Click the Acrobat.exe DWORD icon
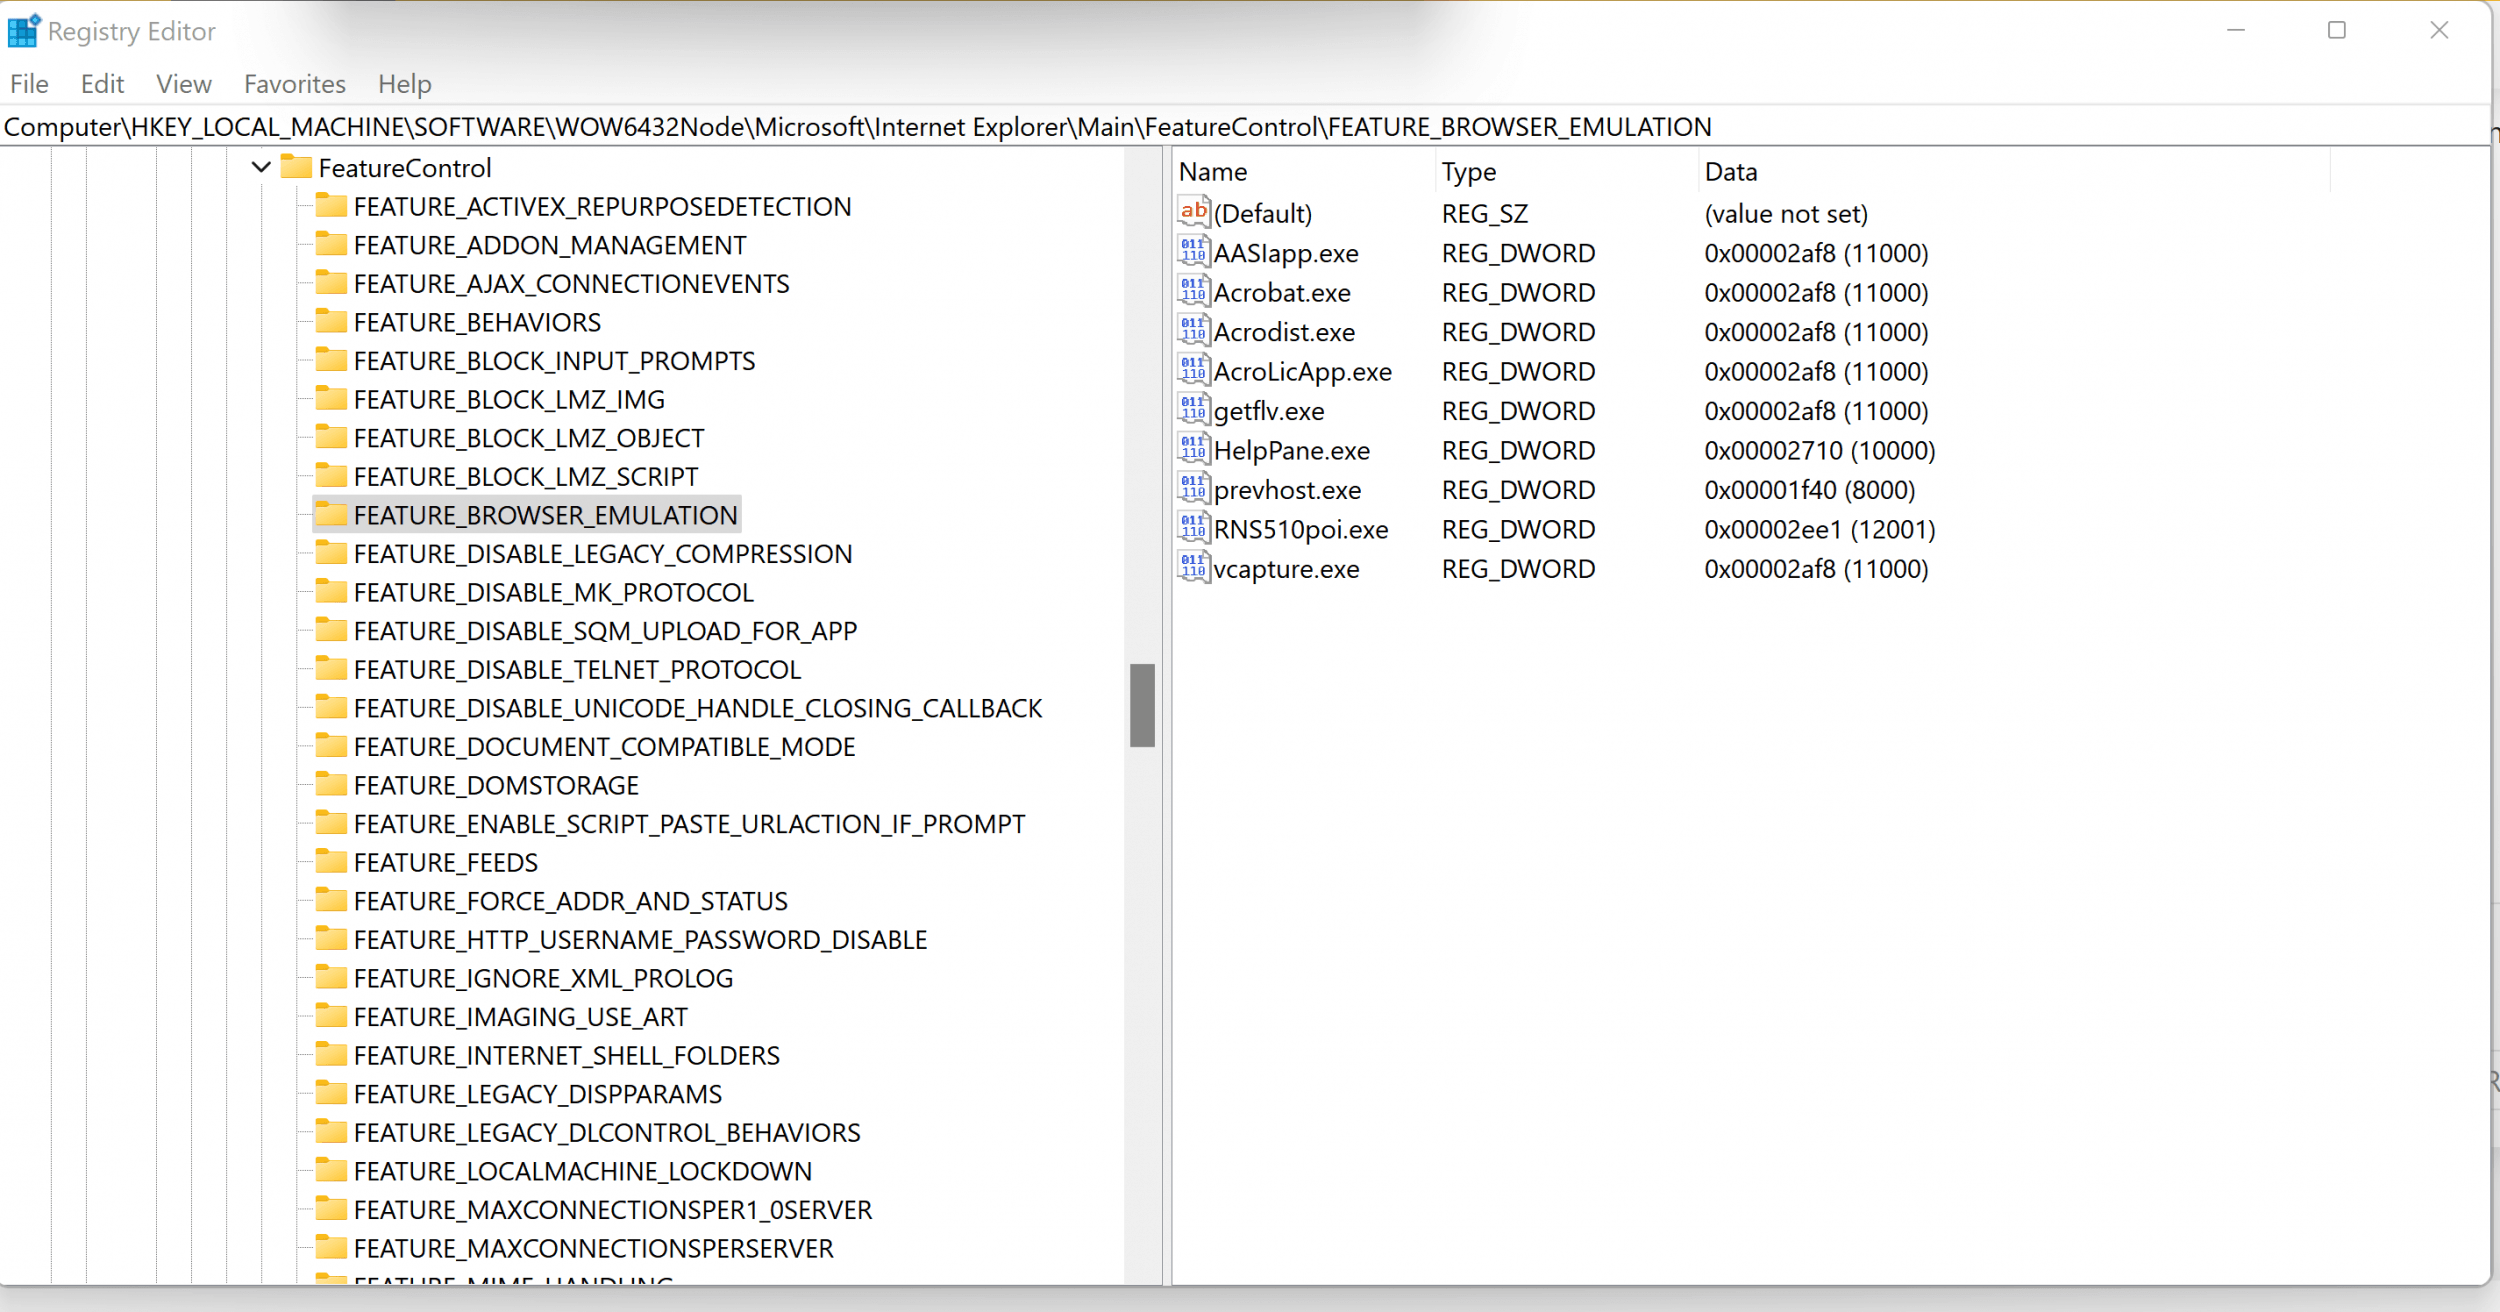This screenshot has height=1312, width=2500. pyautogui.click(x=1194, y=291)
